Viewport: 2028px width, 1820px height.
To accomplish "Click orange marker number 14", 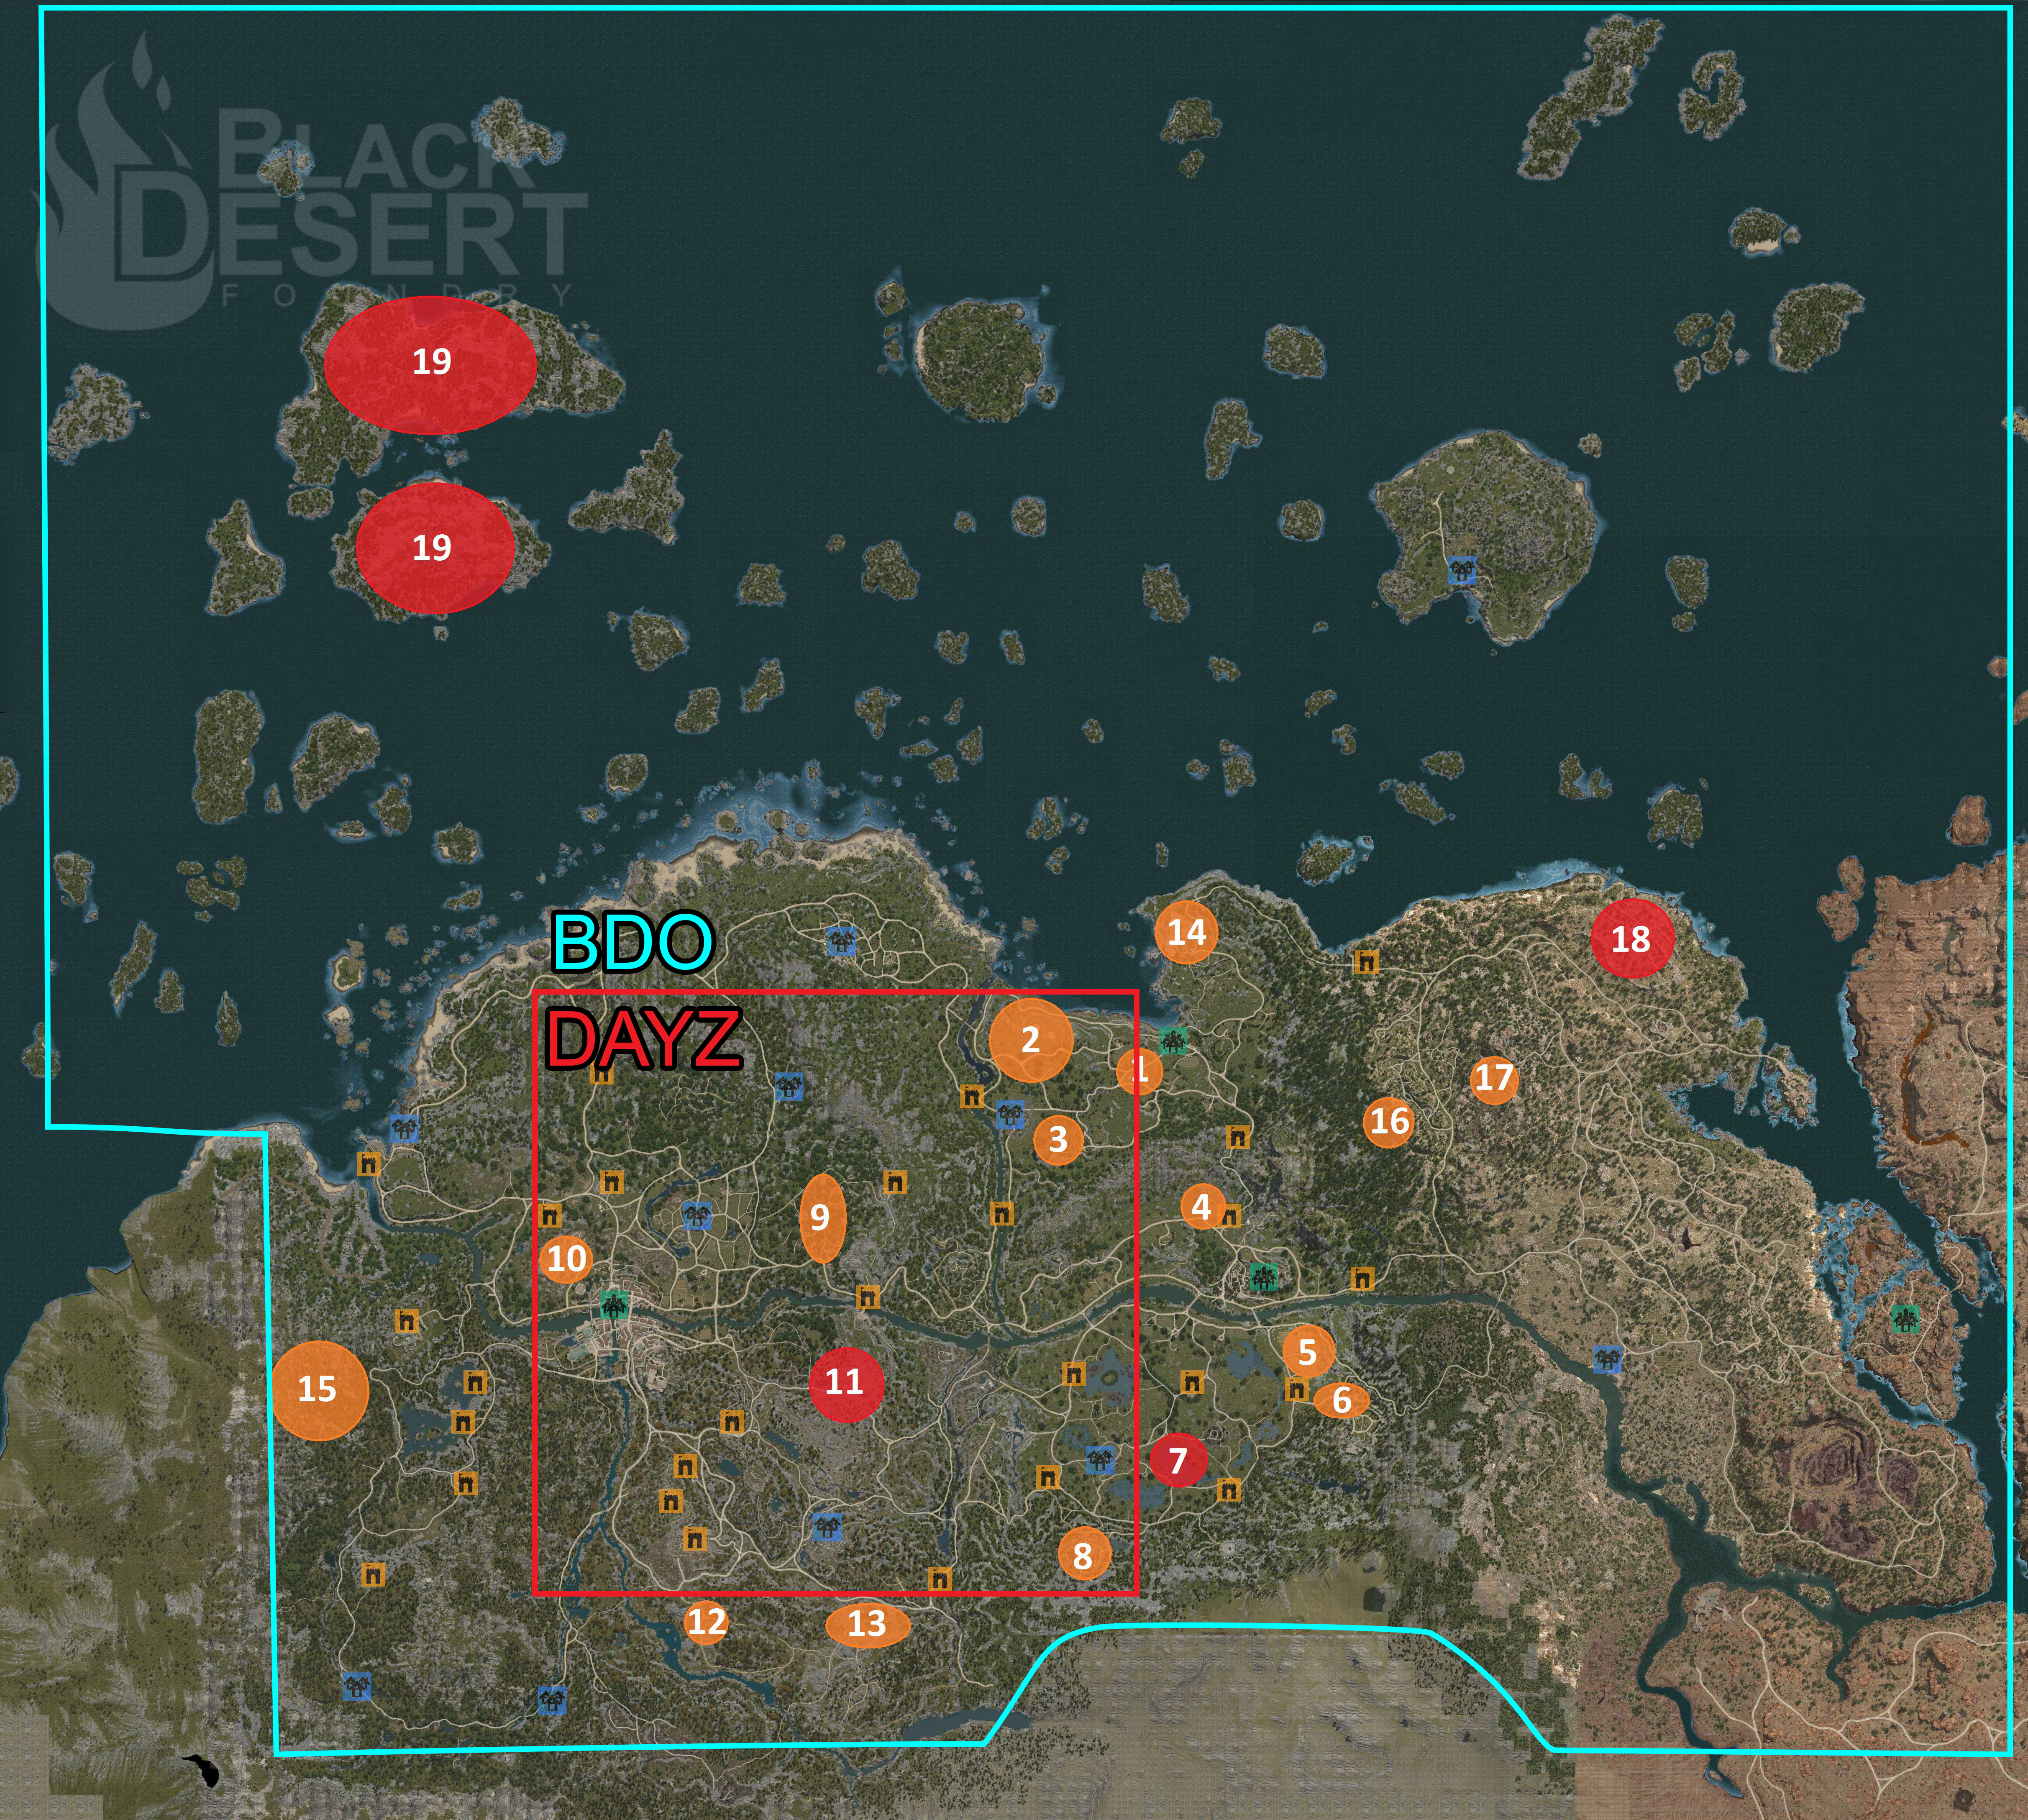I will coord(1186,932).
